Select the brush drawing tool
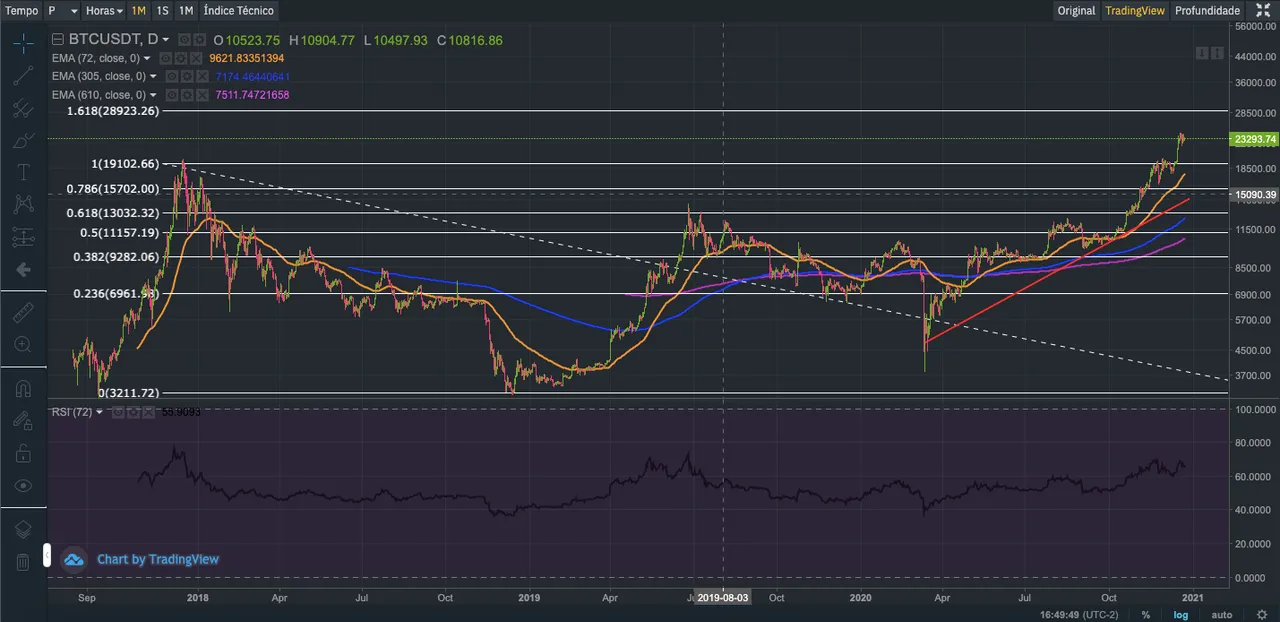The image size is (1280, 622). (23, 140)
